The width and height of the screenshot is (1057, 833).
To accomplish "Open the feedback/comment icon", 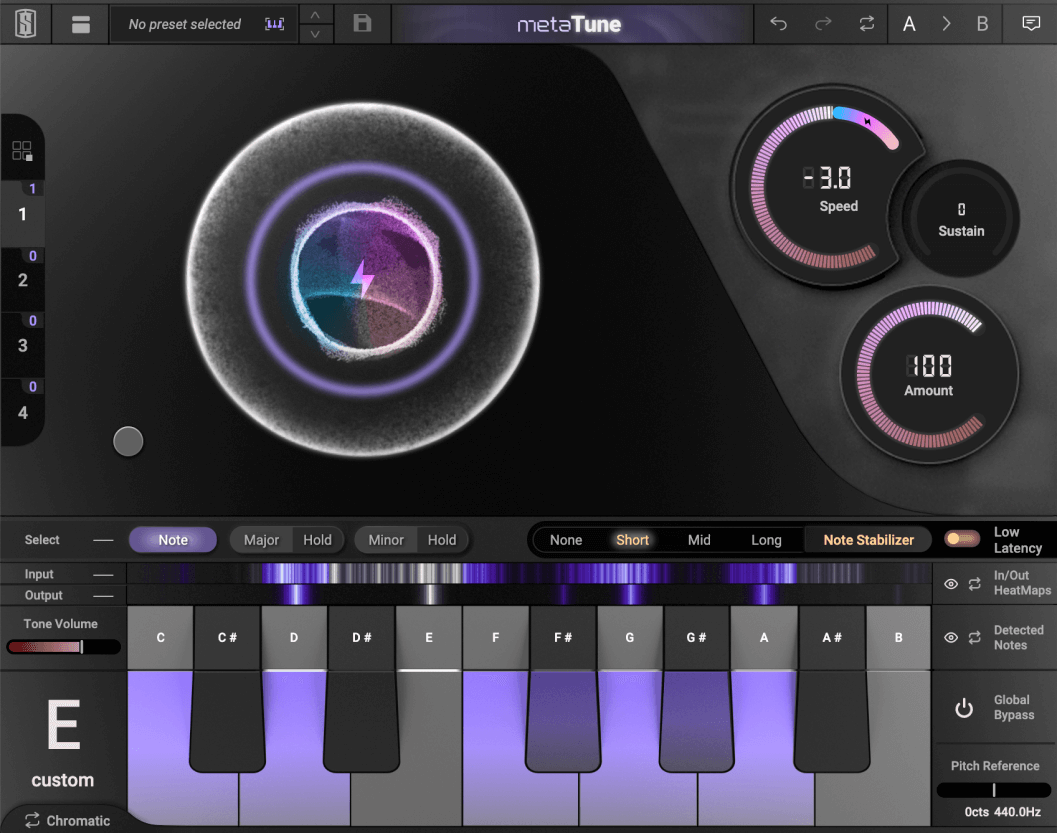I will pos(1031,23).
